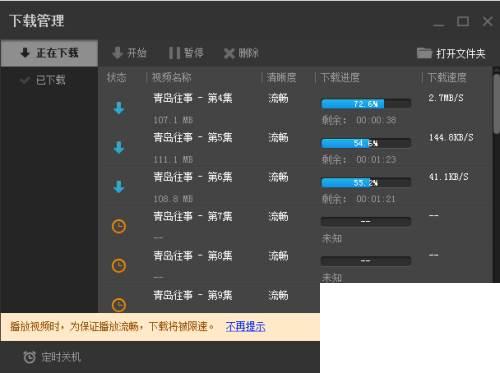Click the 下载速度 column header

pyautogui.click(x=447, y=77)
